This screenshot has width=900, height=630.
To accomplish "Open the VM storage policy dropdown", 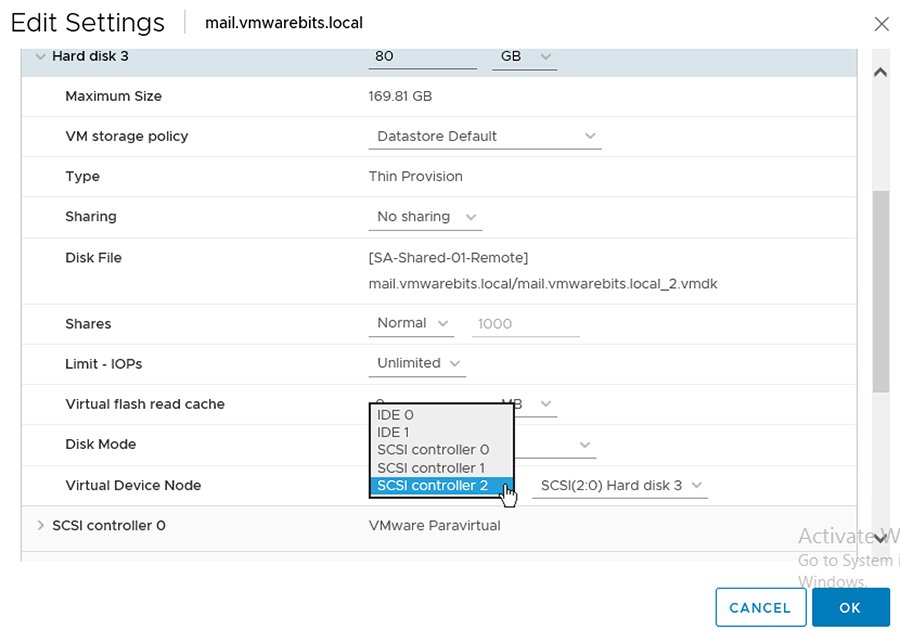I will (x=484, y=136).
